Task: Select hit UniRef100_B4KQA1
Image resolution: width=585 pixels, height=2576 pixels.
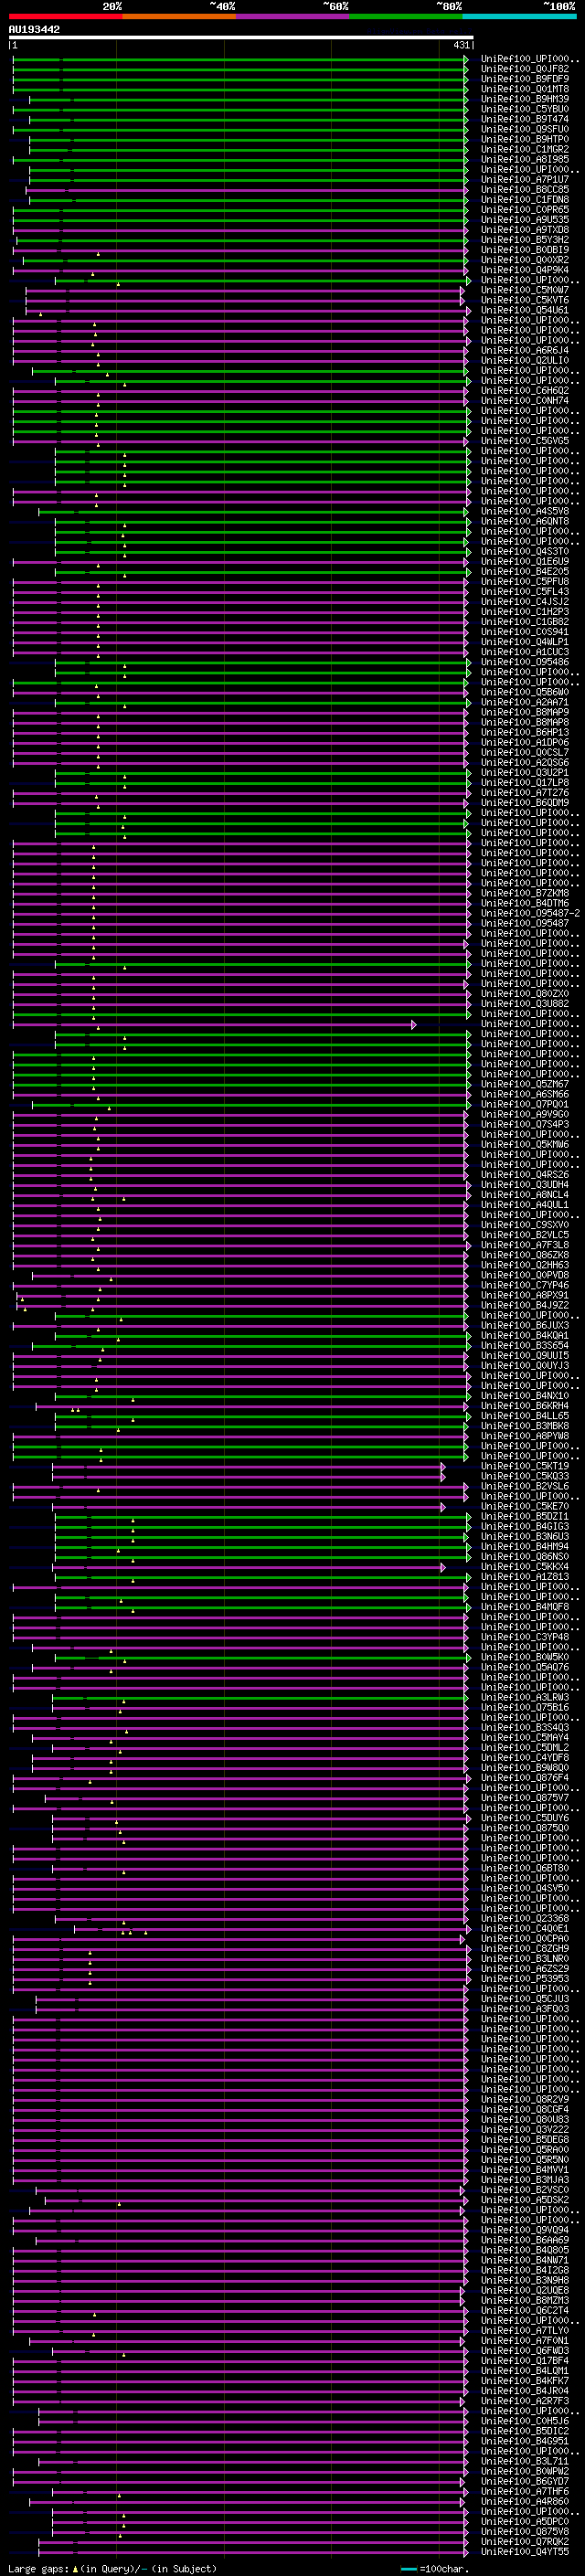Action: [524, 1335]
